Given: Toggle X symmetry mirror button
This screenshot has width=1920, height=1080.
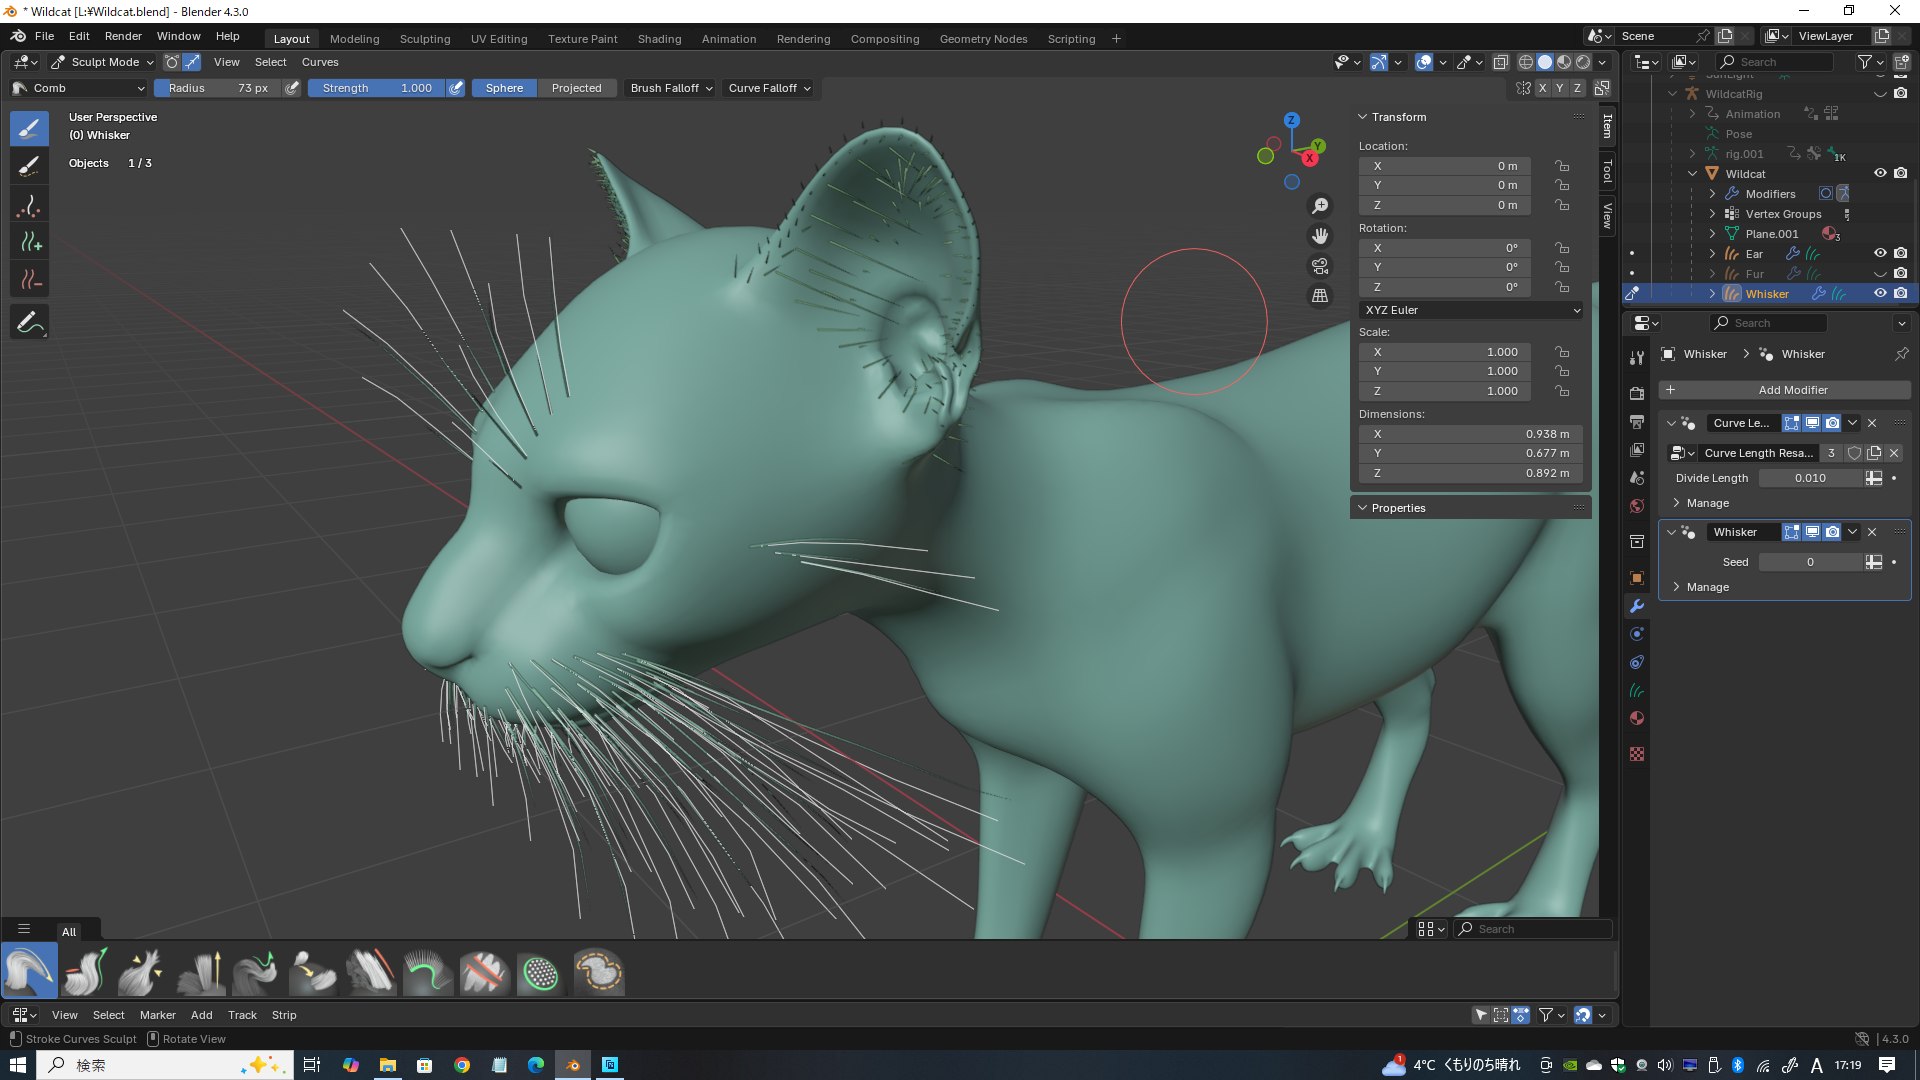Looking at the screenshot, I should tap(1542, 88).
